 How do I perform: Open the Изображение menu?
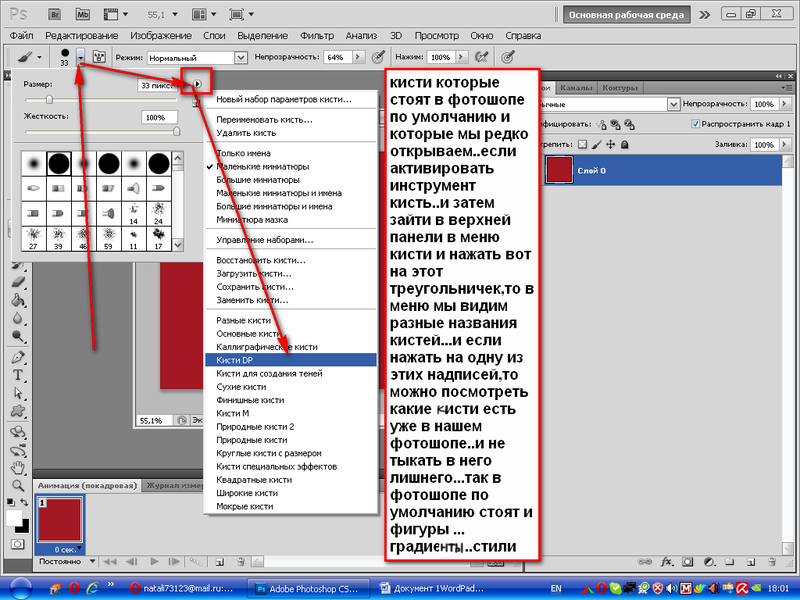[x=161, y=36]
